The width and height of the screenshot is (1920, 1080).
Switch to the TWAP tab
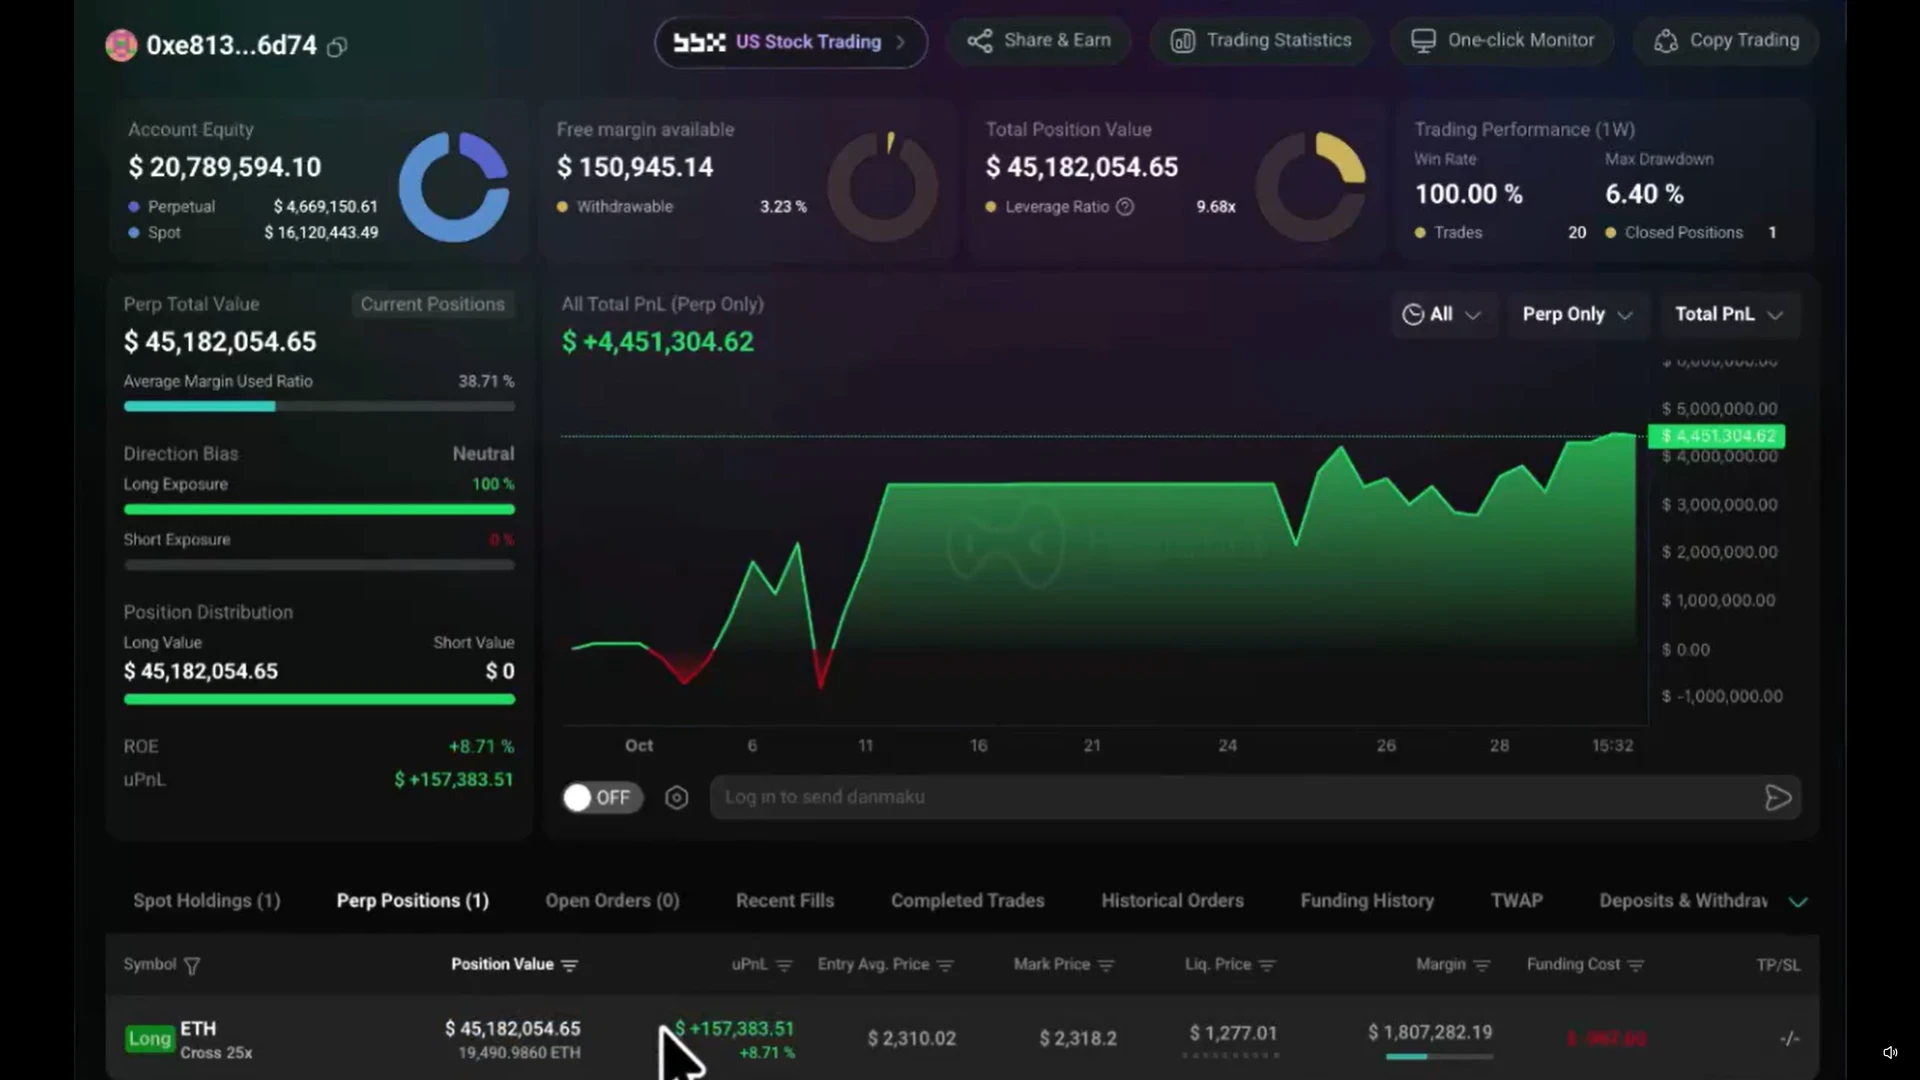[x=1517, y=901]
